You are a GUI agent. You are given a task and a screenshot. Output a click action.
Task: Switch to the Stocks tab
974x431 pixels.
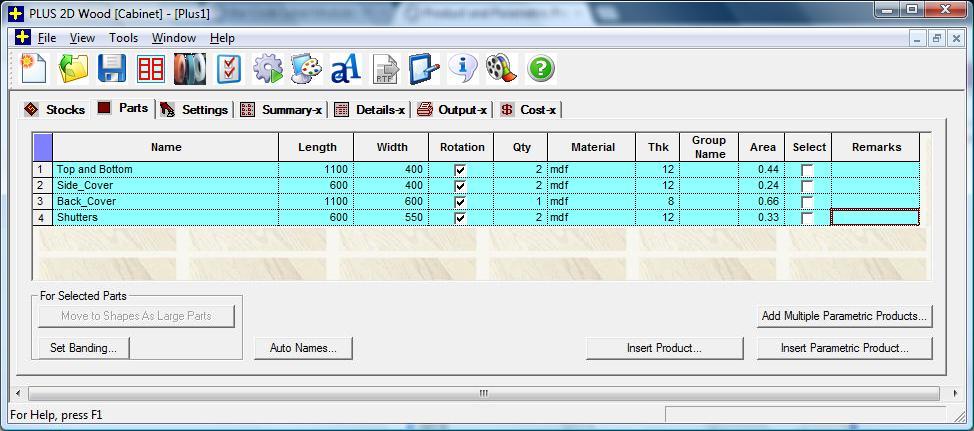[x=56, y=109]
